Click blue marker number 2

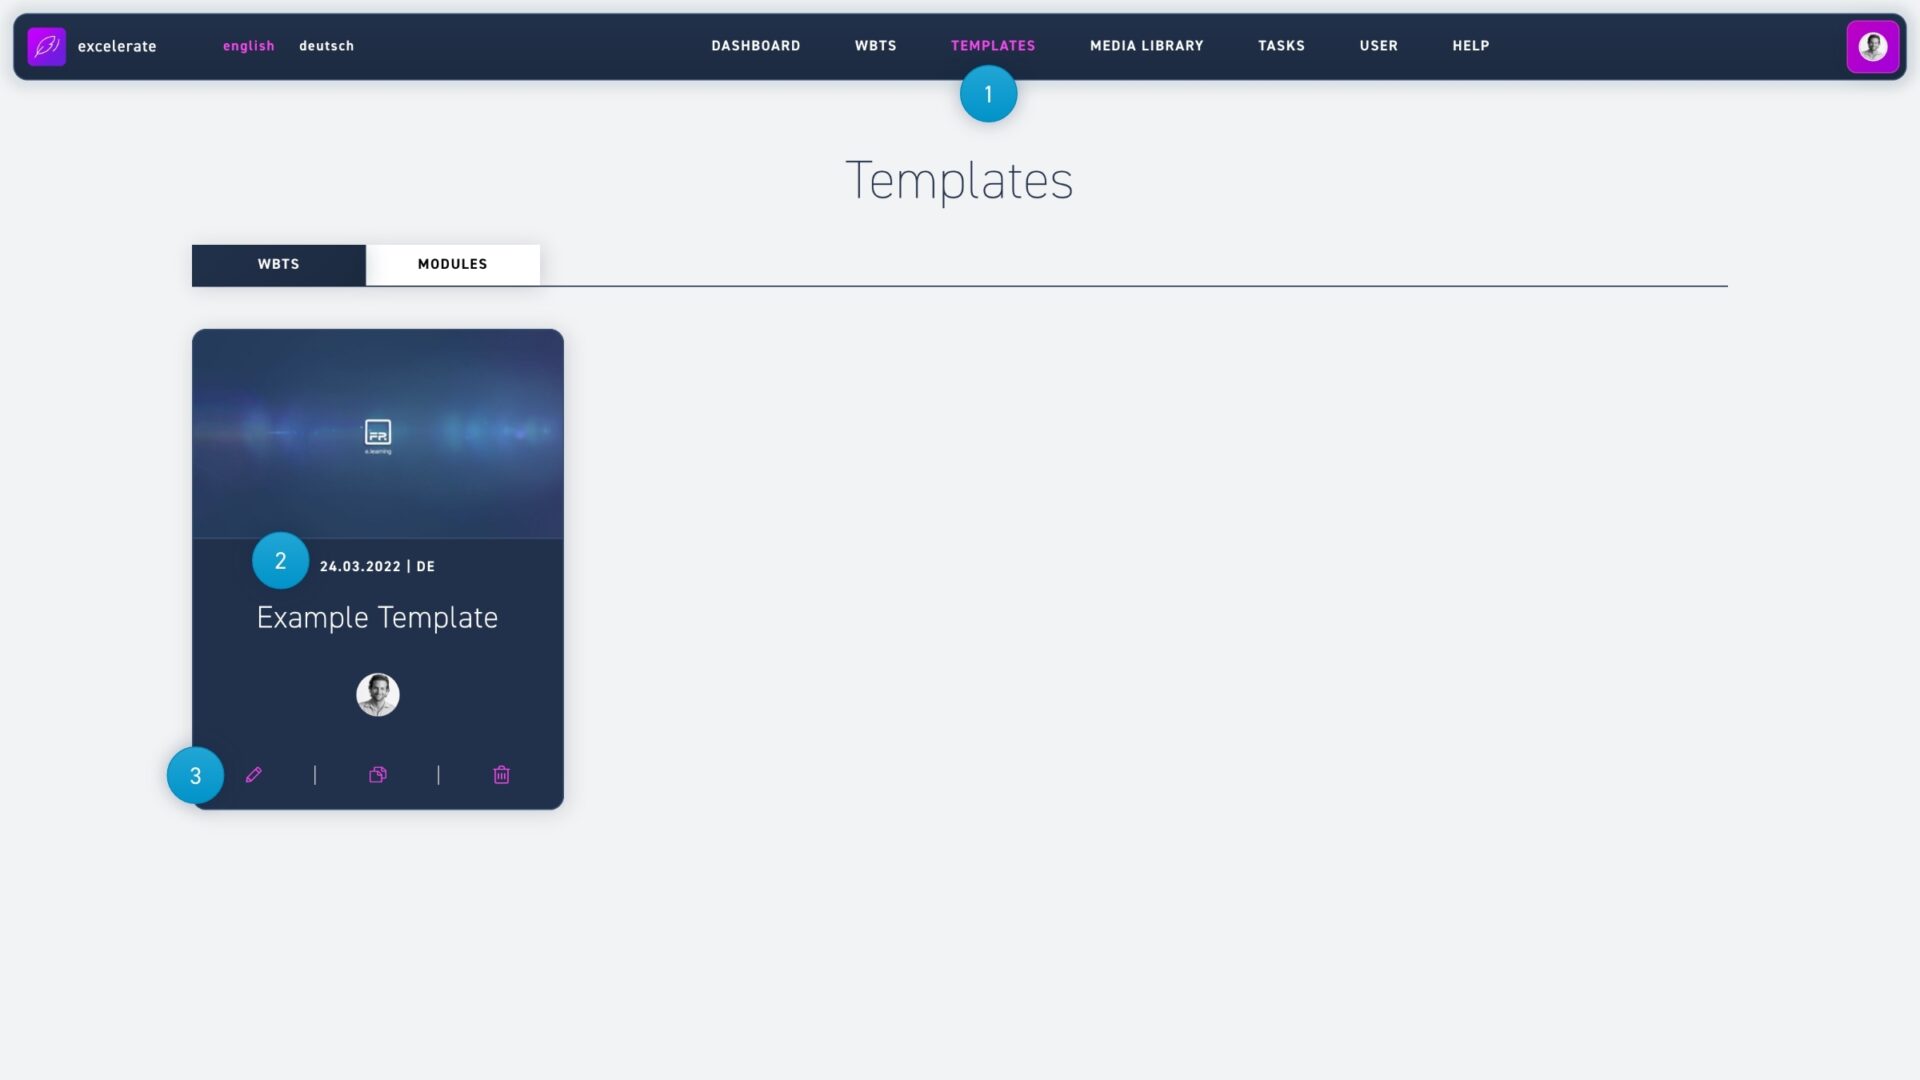pyautogui.click(x=280, y=561)
